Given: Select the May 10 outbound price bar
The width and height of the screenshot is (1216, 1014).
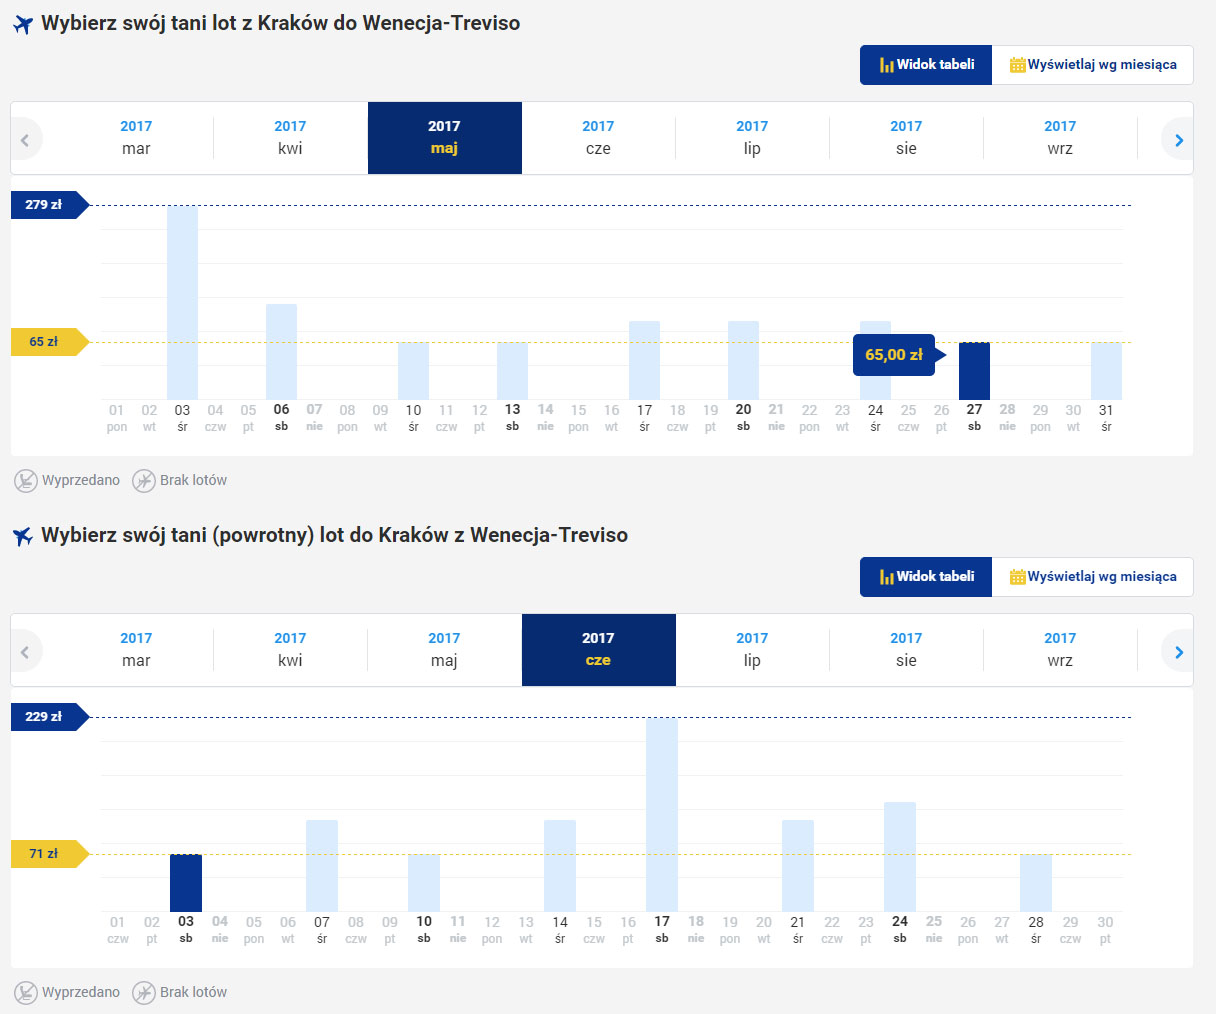Looking at the screenshot, I should click(413, 371).
